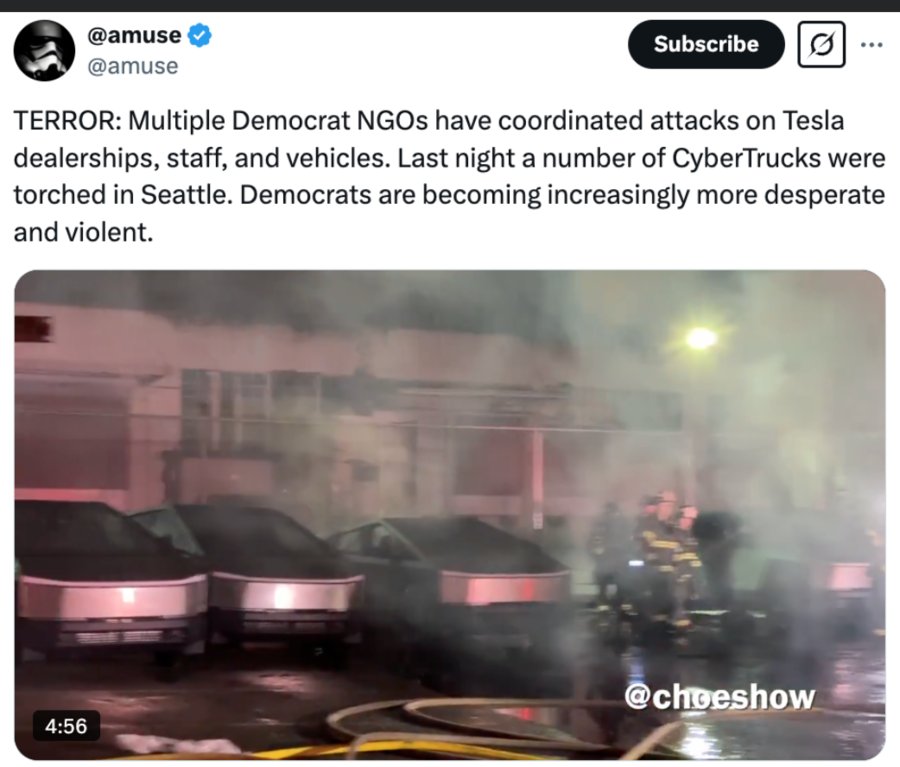900x767 pixels.
Task: Click the @choeshow watermark in video
Action: click(719, 697)
